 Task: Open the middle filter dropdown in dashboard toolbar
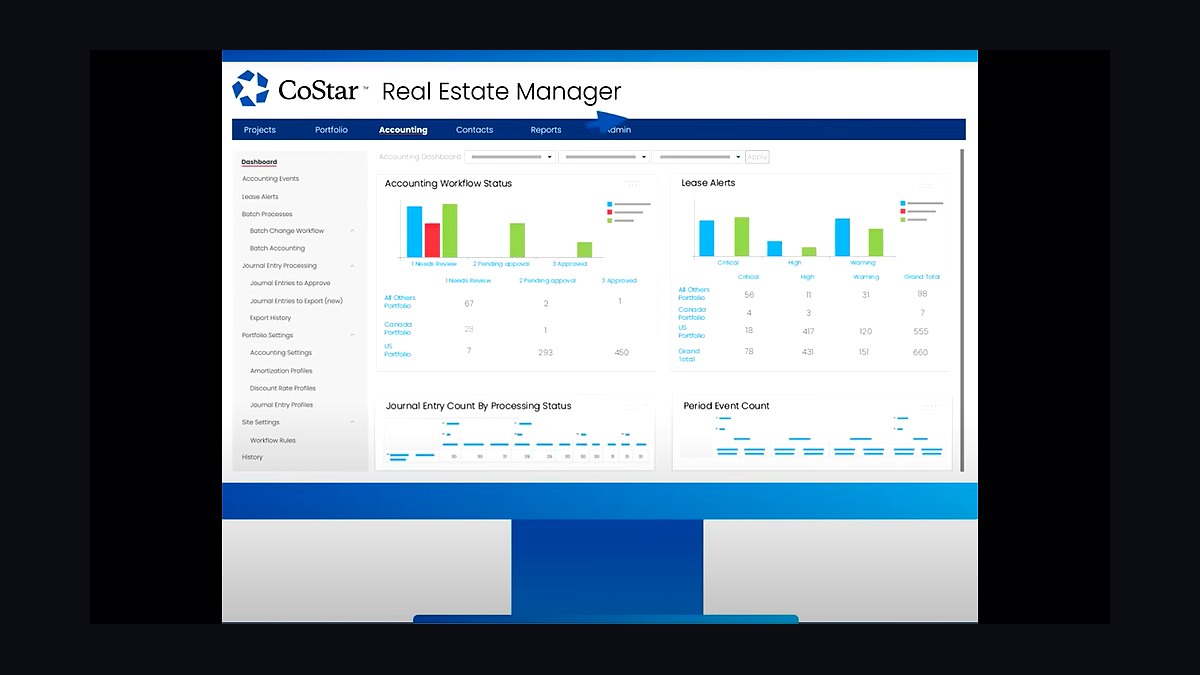coord(604,157)
